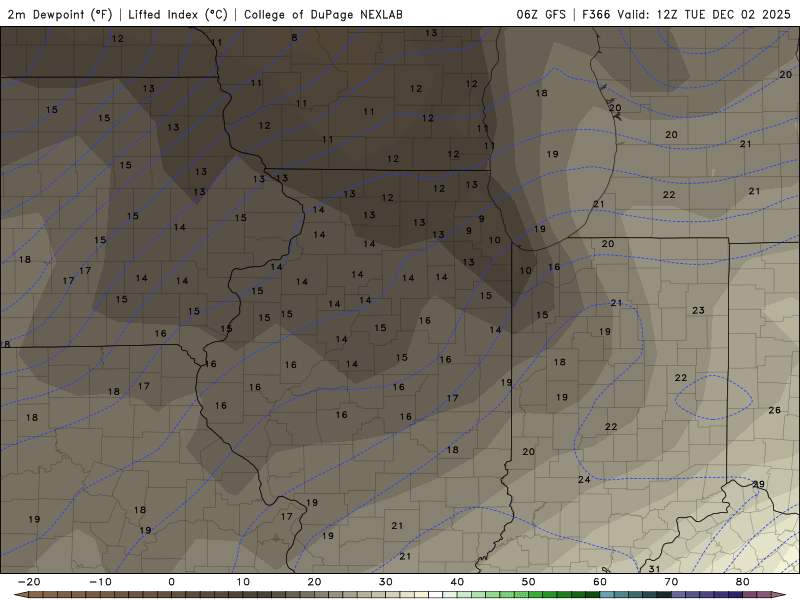Click the '06Z GFS' model run label
This screenshot has height=600, width=800.
[x=541, y=15]
